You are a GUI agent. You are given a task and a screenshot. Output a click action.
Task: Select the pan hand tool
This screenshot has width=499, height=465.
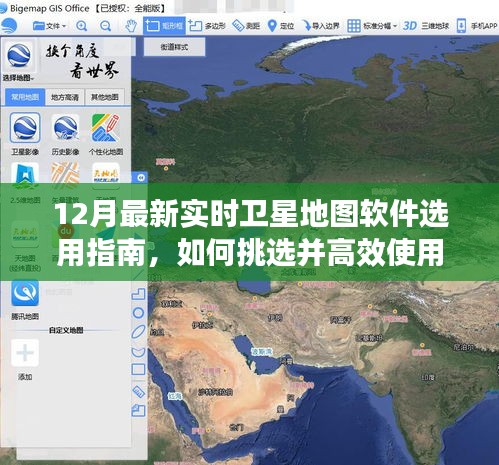(x=131, y=26)
